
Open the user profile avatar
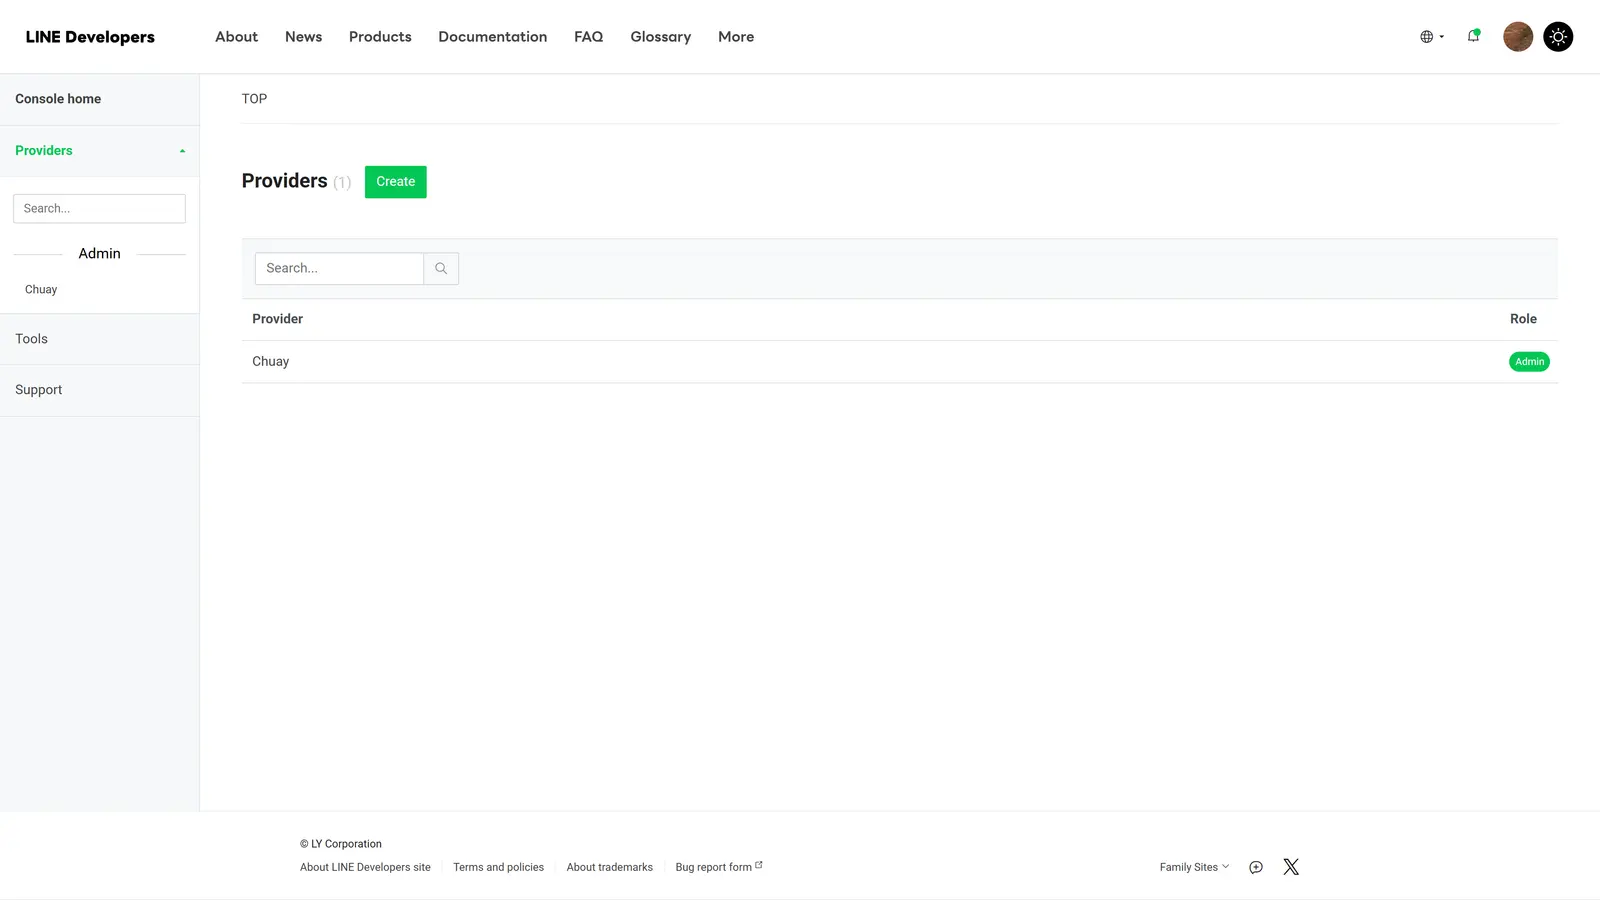[x=1518, y=37]
